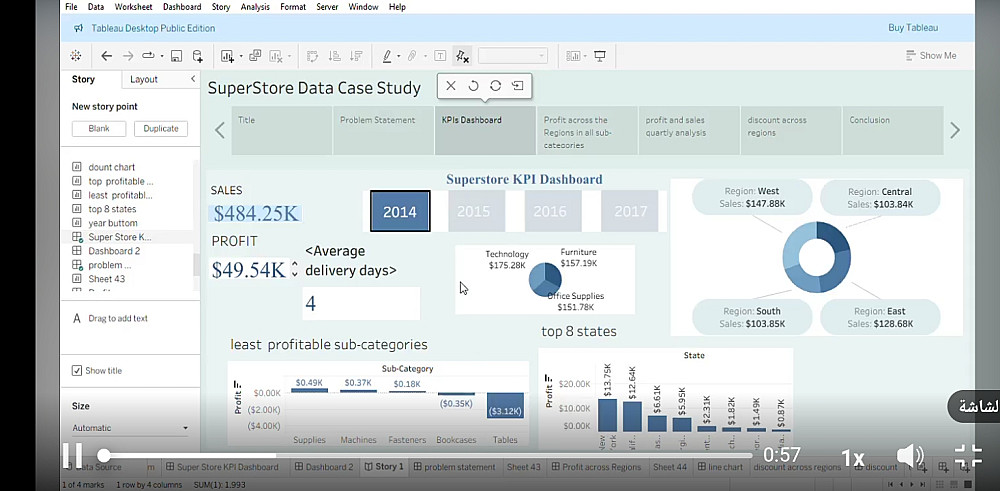Open the Sheet 43 bottom tab
1000x491 pixels.
click(524, 467)
